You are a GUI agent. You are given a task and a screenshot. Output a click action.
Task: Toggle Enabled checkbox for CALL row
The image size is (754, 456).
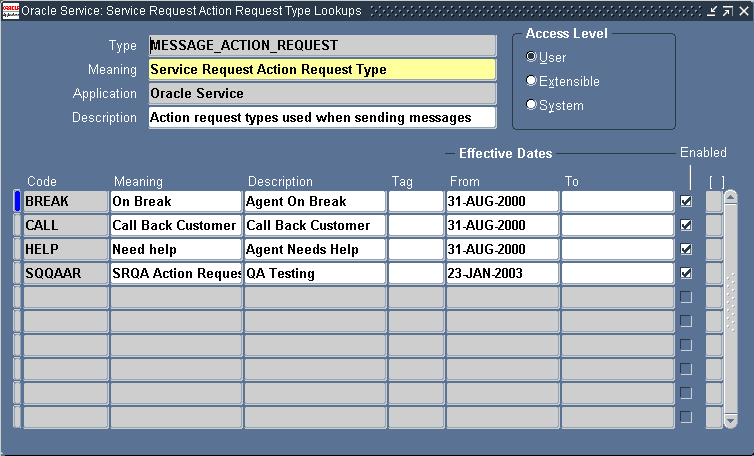(686, 225)
